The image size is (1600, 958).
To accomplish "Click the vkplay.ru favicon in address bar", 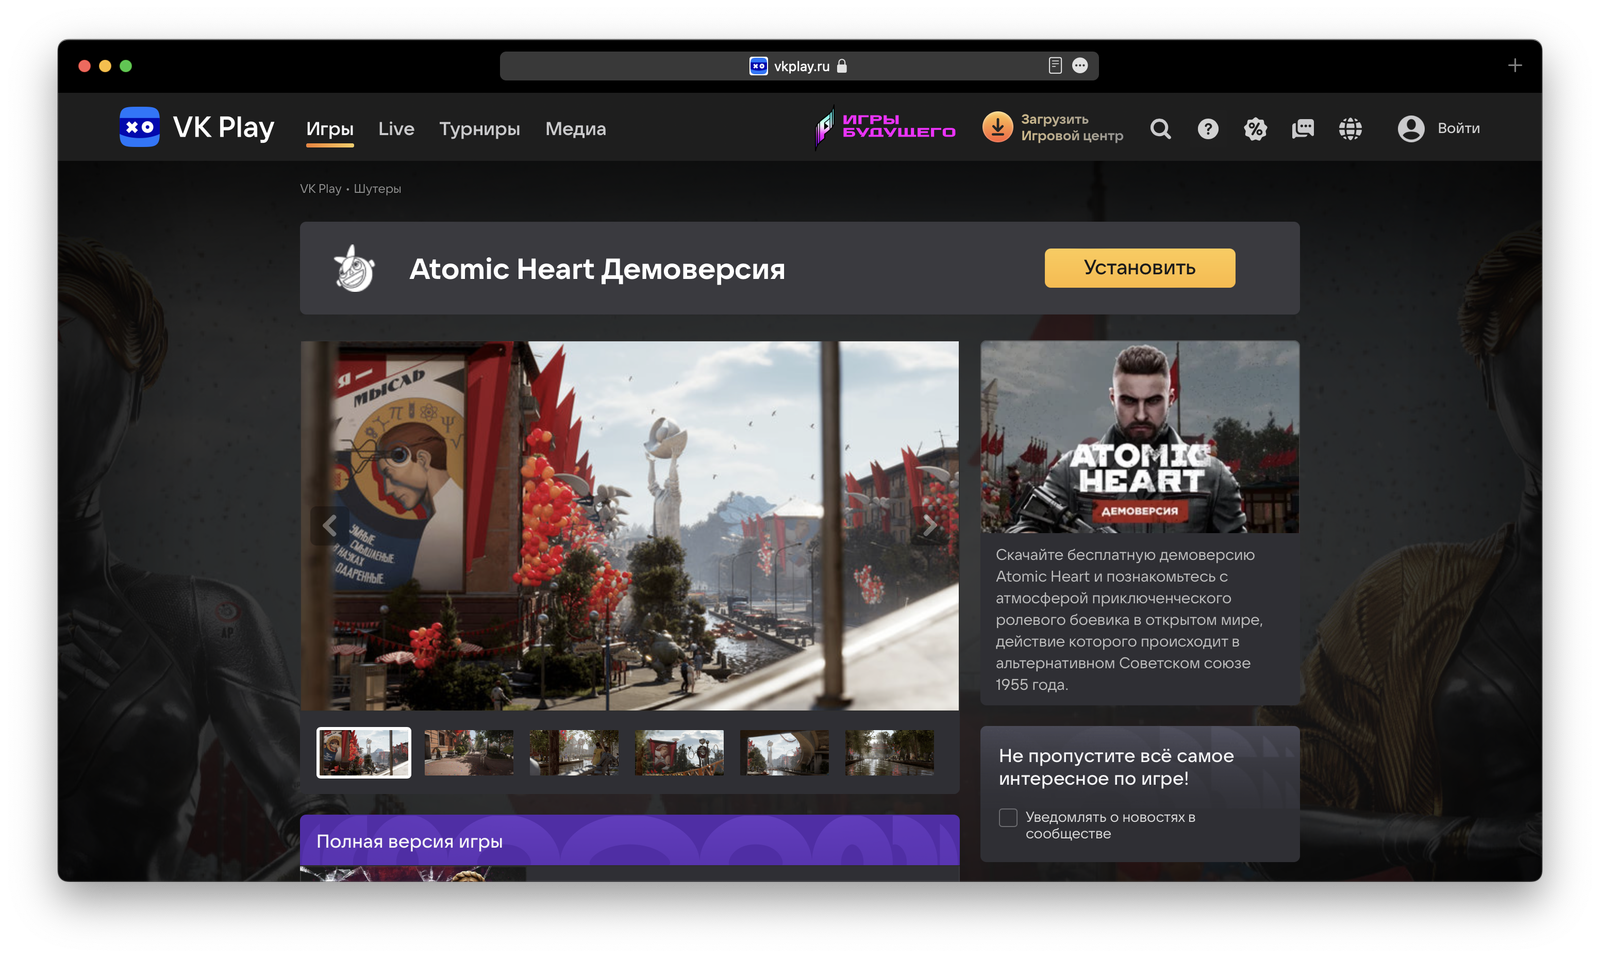I will point(758,65).
